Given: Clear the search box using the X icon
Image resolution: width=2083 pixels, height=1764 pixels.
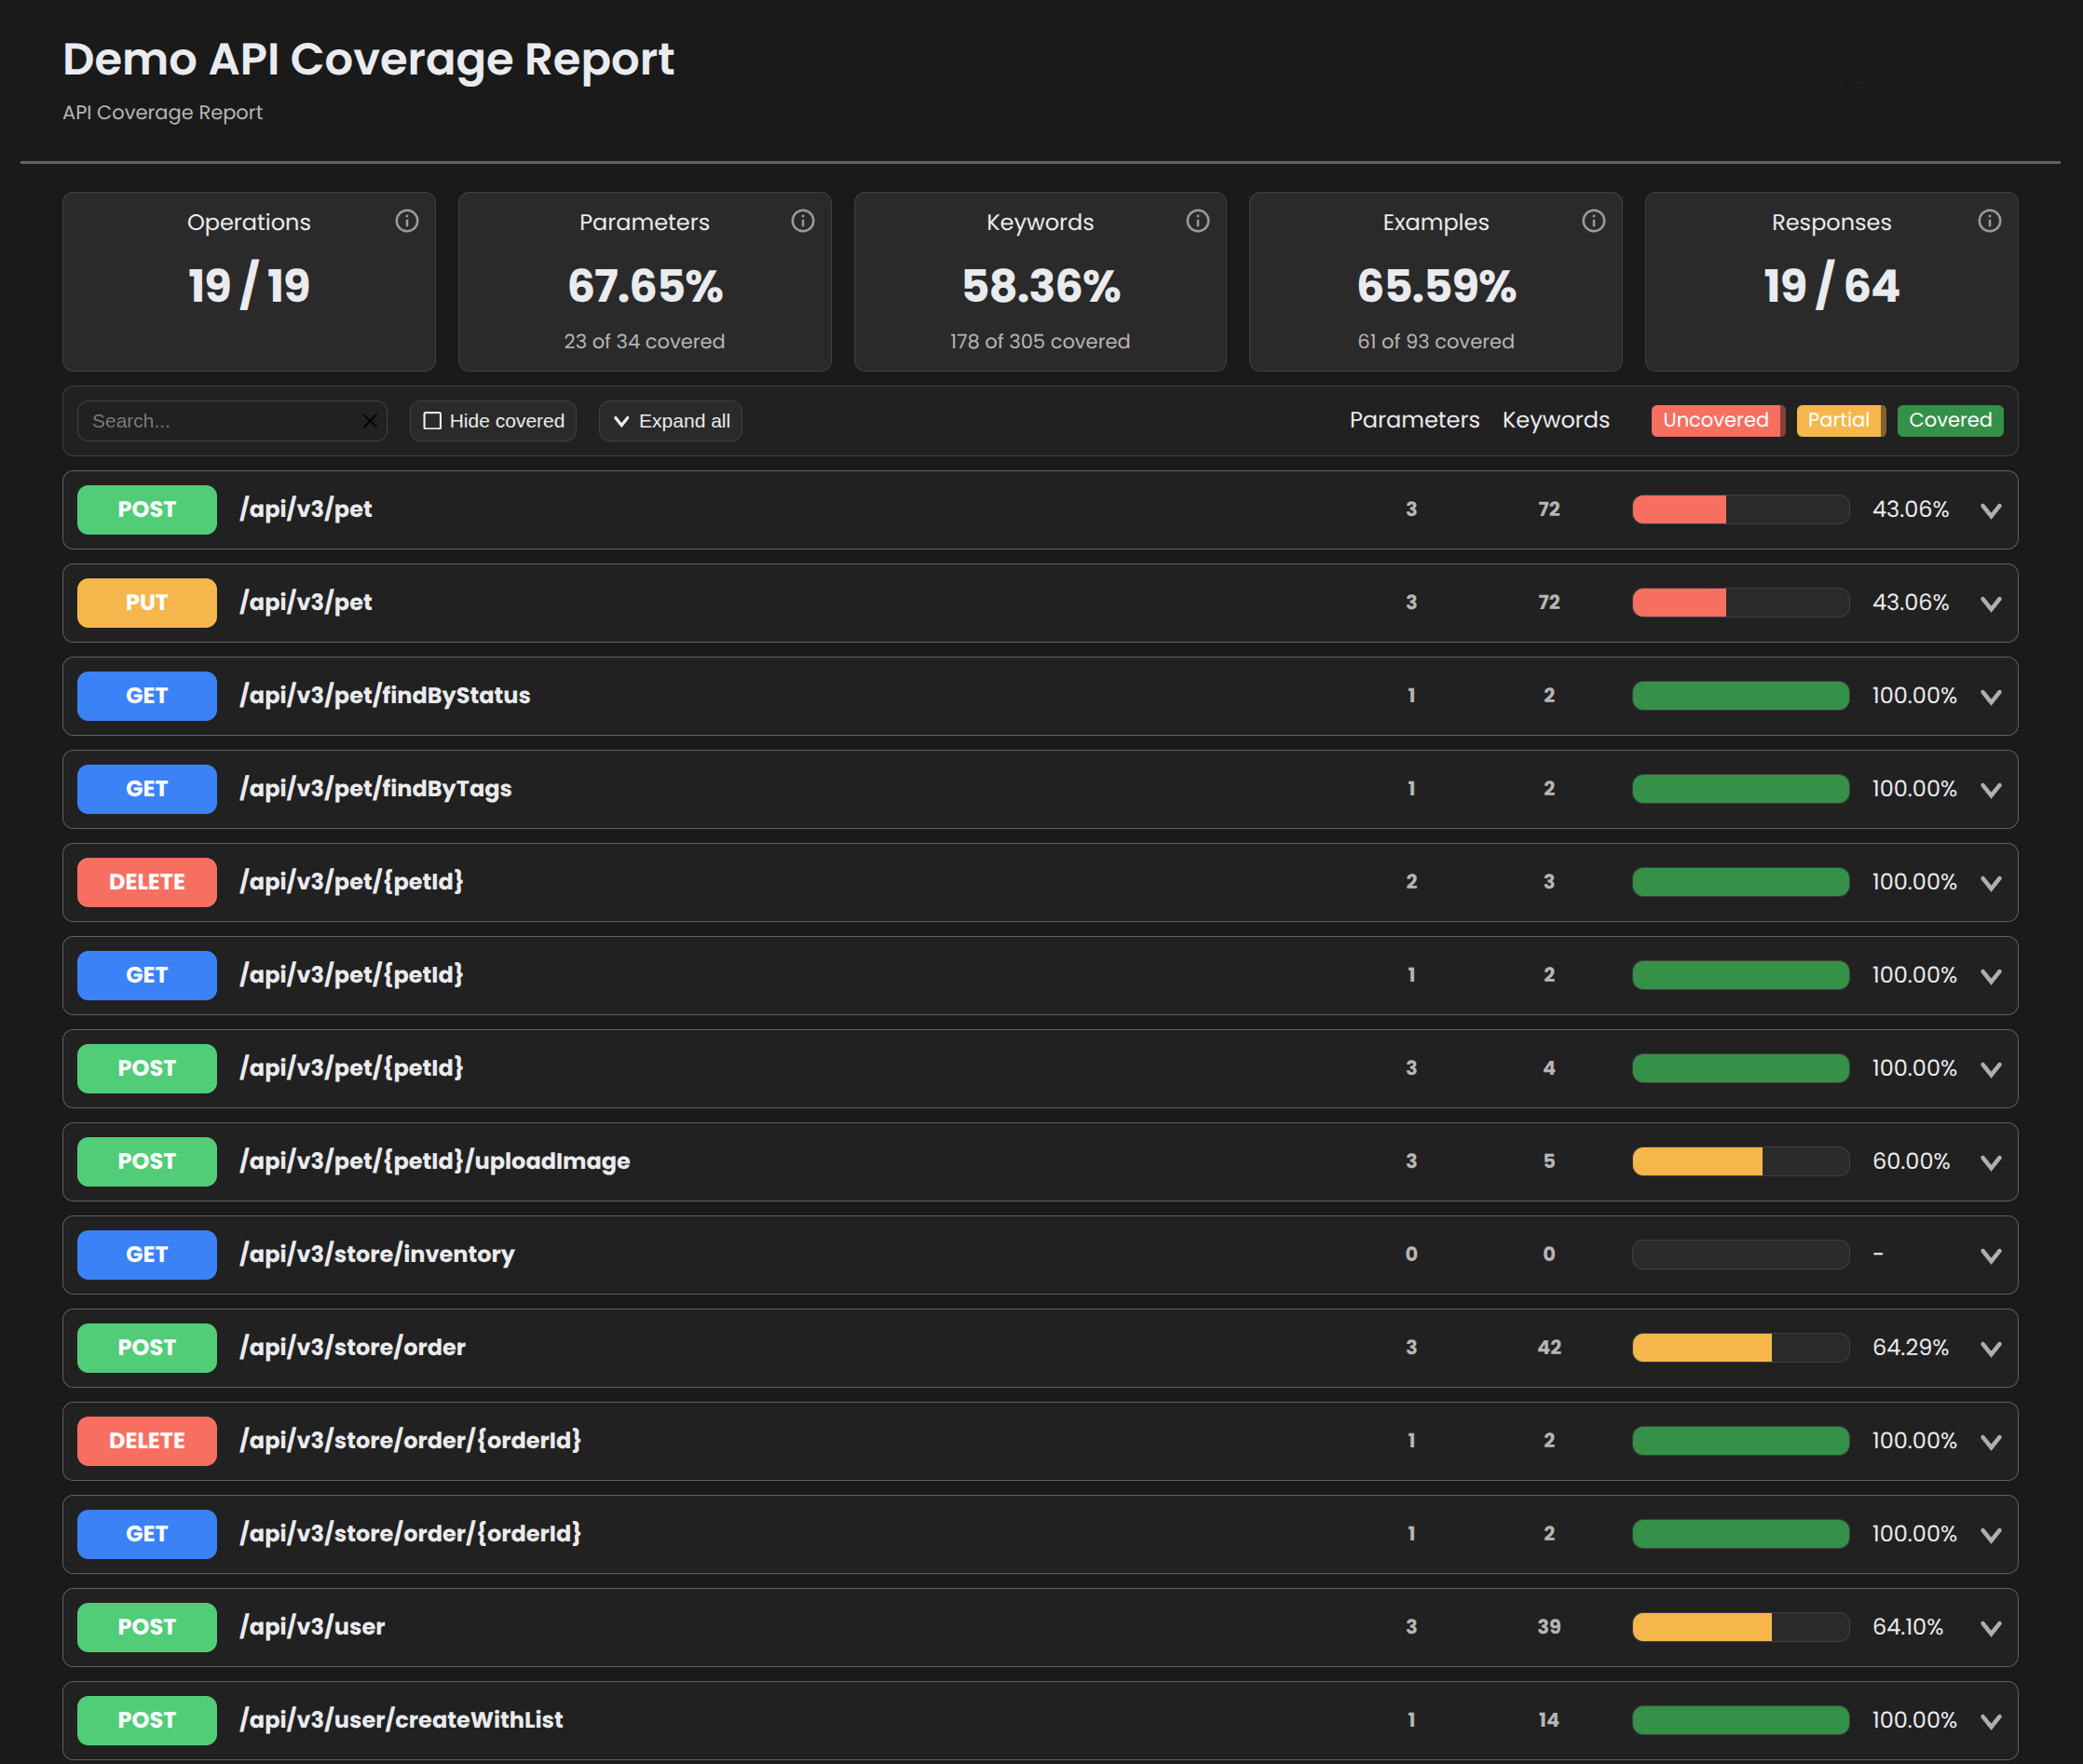Looking at the screenshot, I should [369, 420].
